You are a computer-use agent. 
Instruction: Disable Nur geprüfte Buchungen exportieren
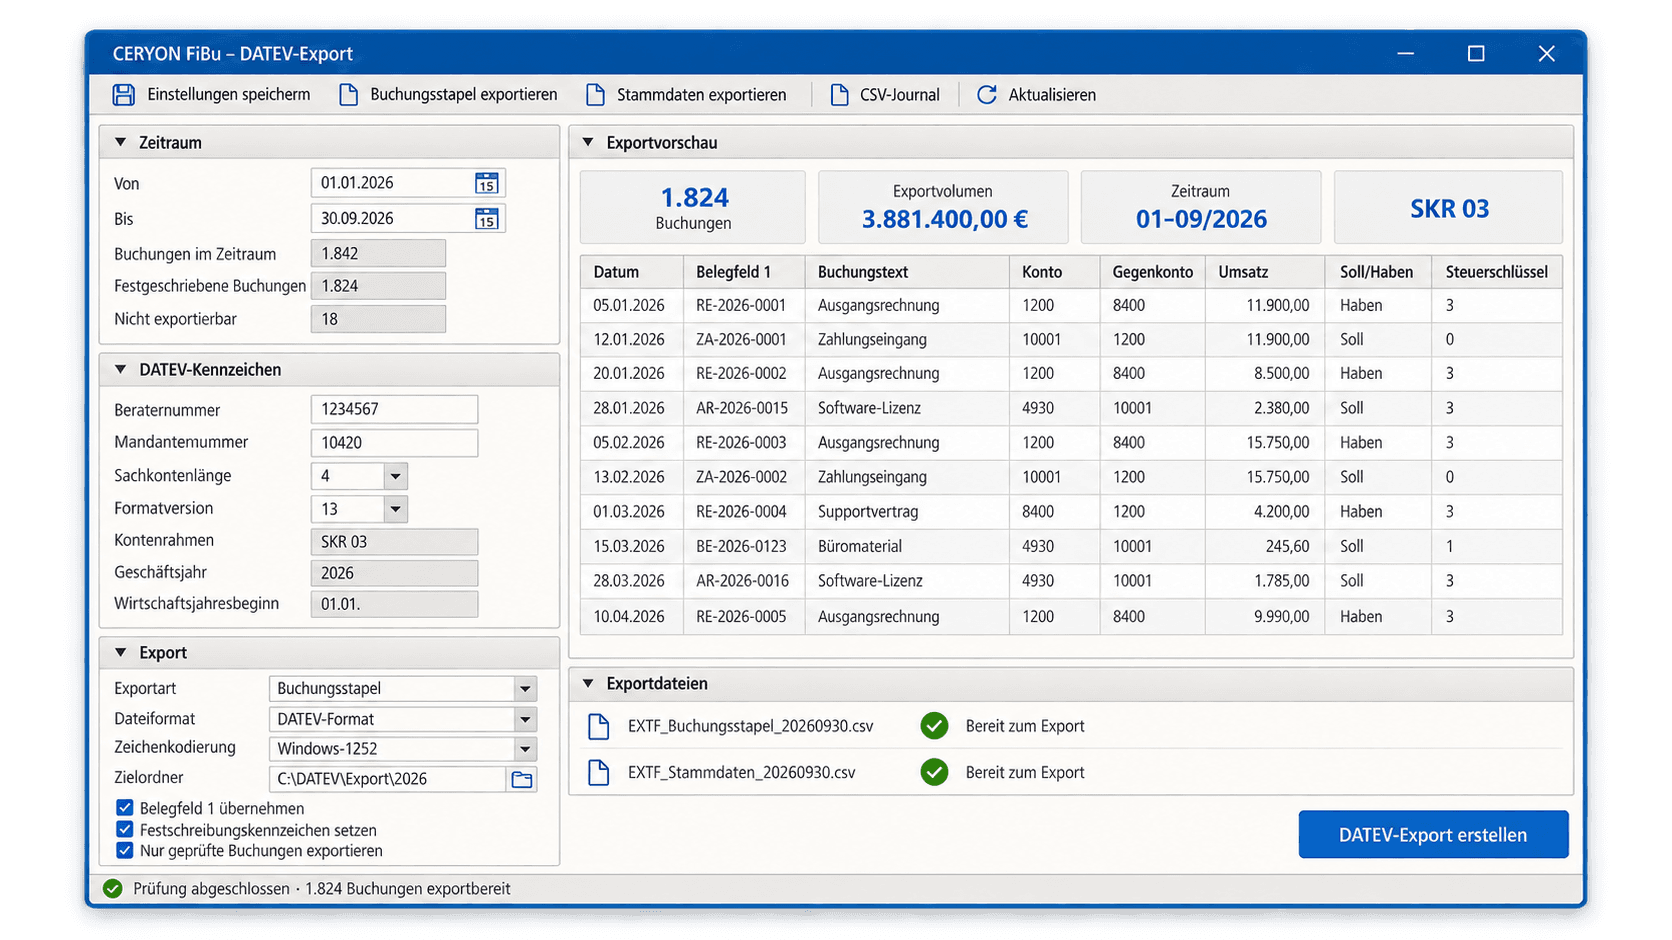click(125, 851)
